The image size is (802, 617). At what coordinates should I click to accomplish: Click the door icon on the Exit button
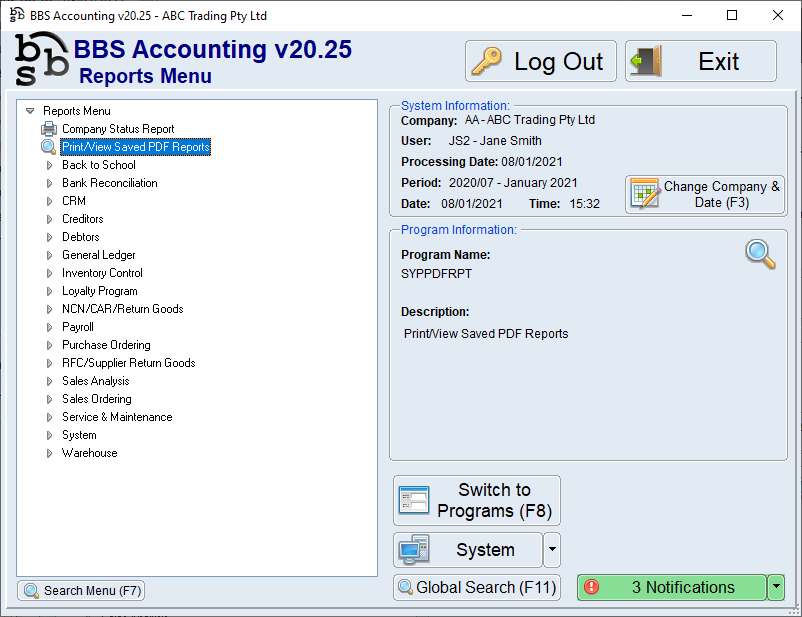pyautogui.click(x=645, y=61)
